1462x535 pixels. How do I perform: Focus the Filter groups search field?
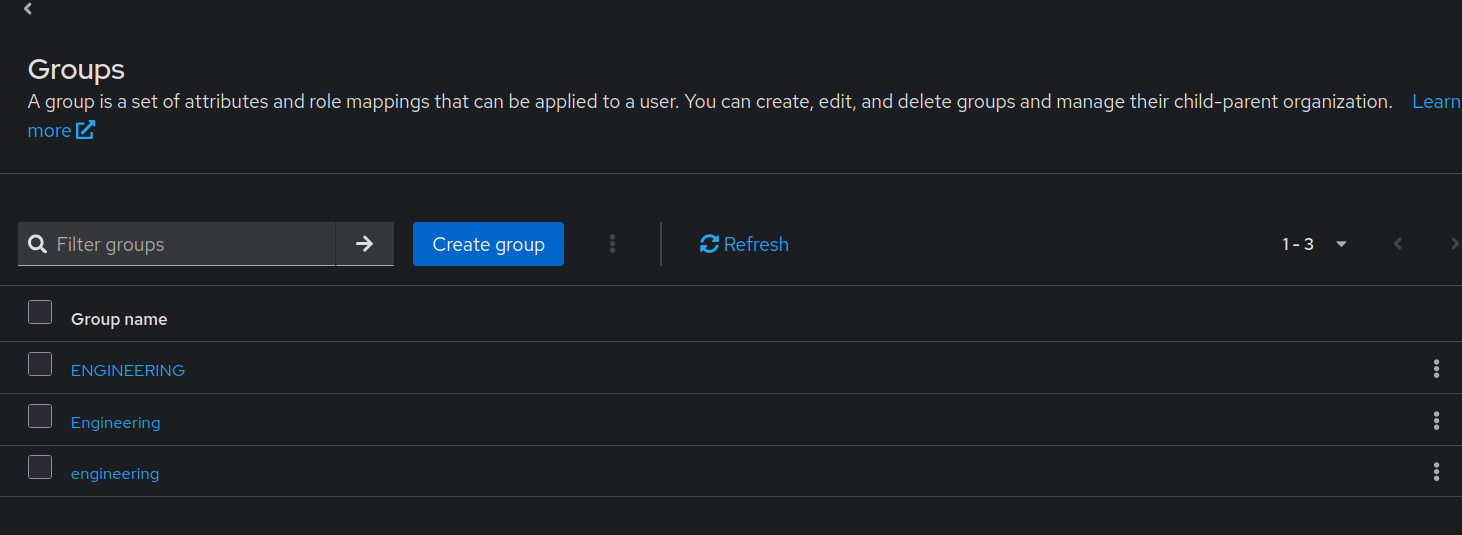pyautogui.click(x=176, y=244)
